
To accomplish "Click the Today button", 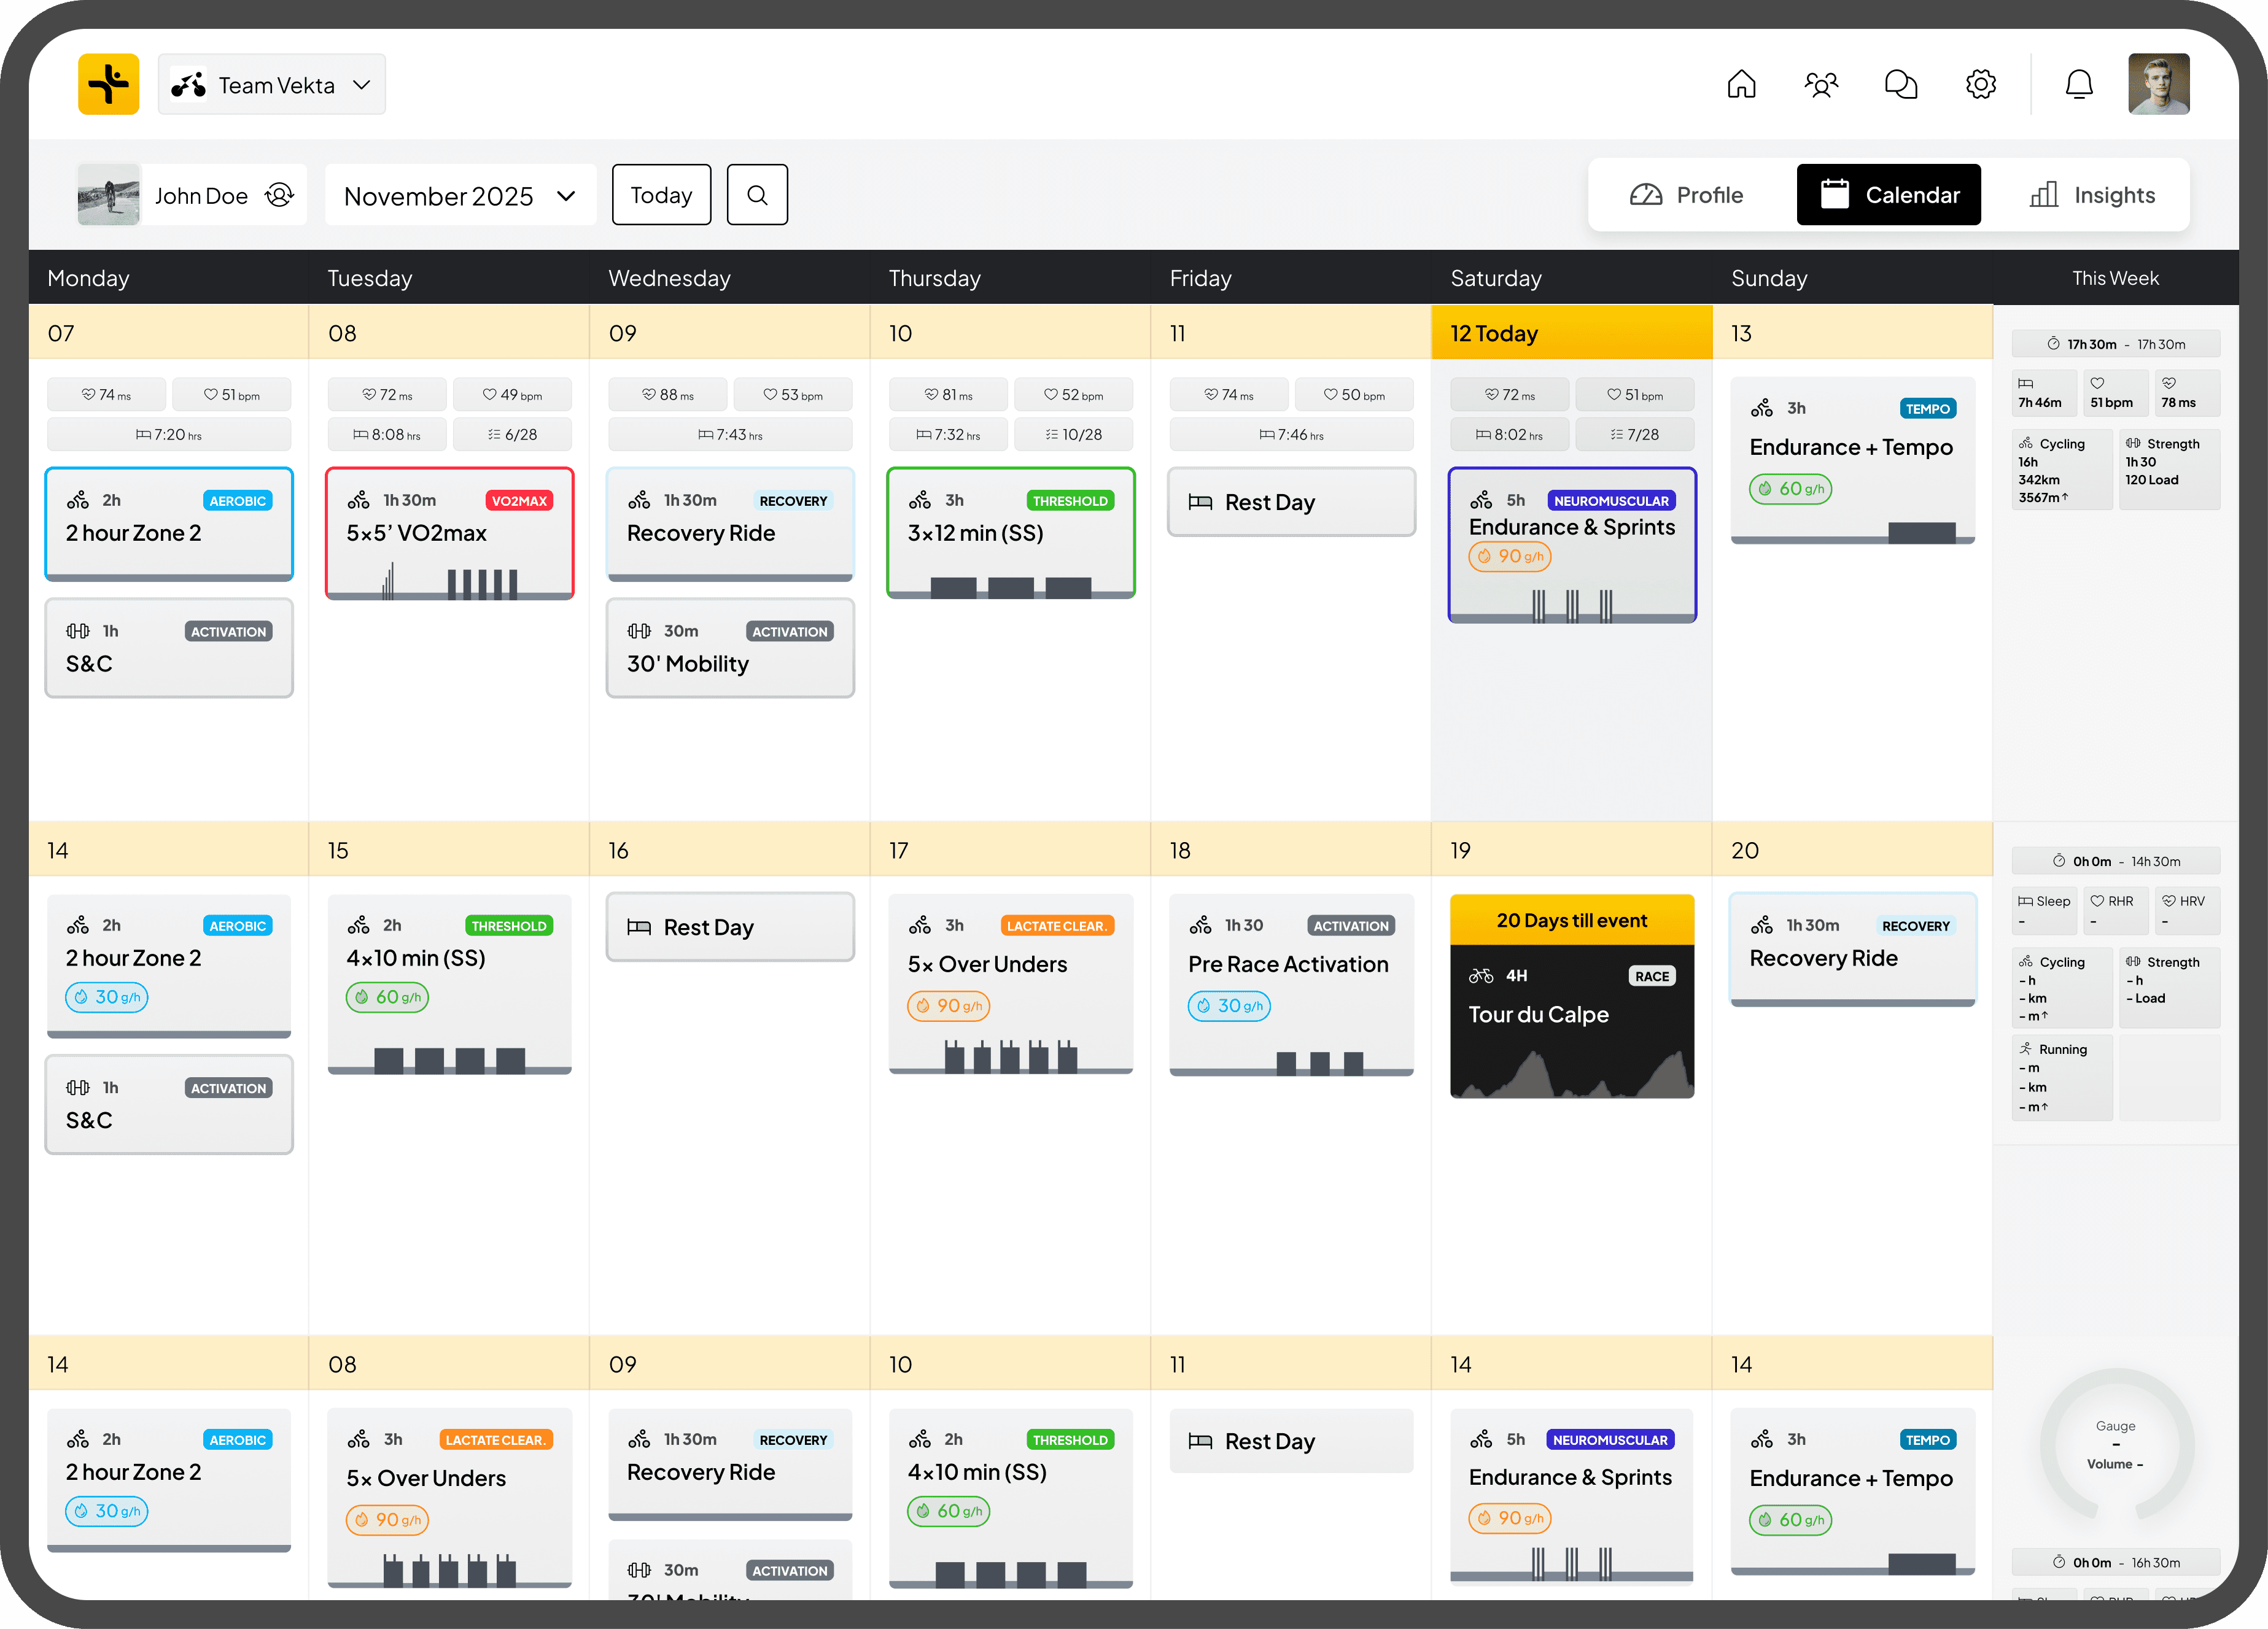I will (661, 195).
